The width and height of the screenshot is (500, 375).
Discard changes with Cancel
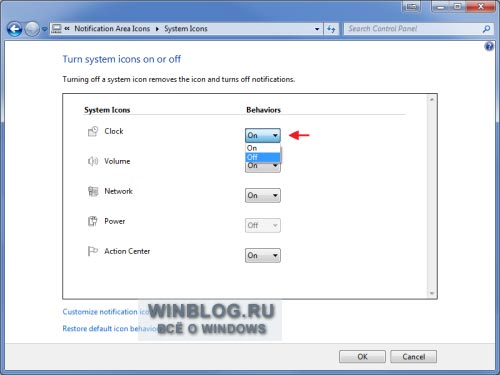tap(413, 357)
